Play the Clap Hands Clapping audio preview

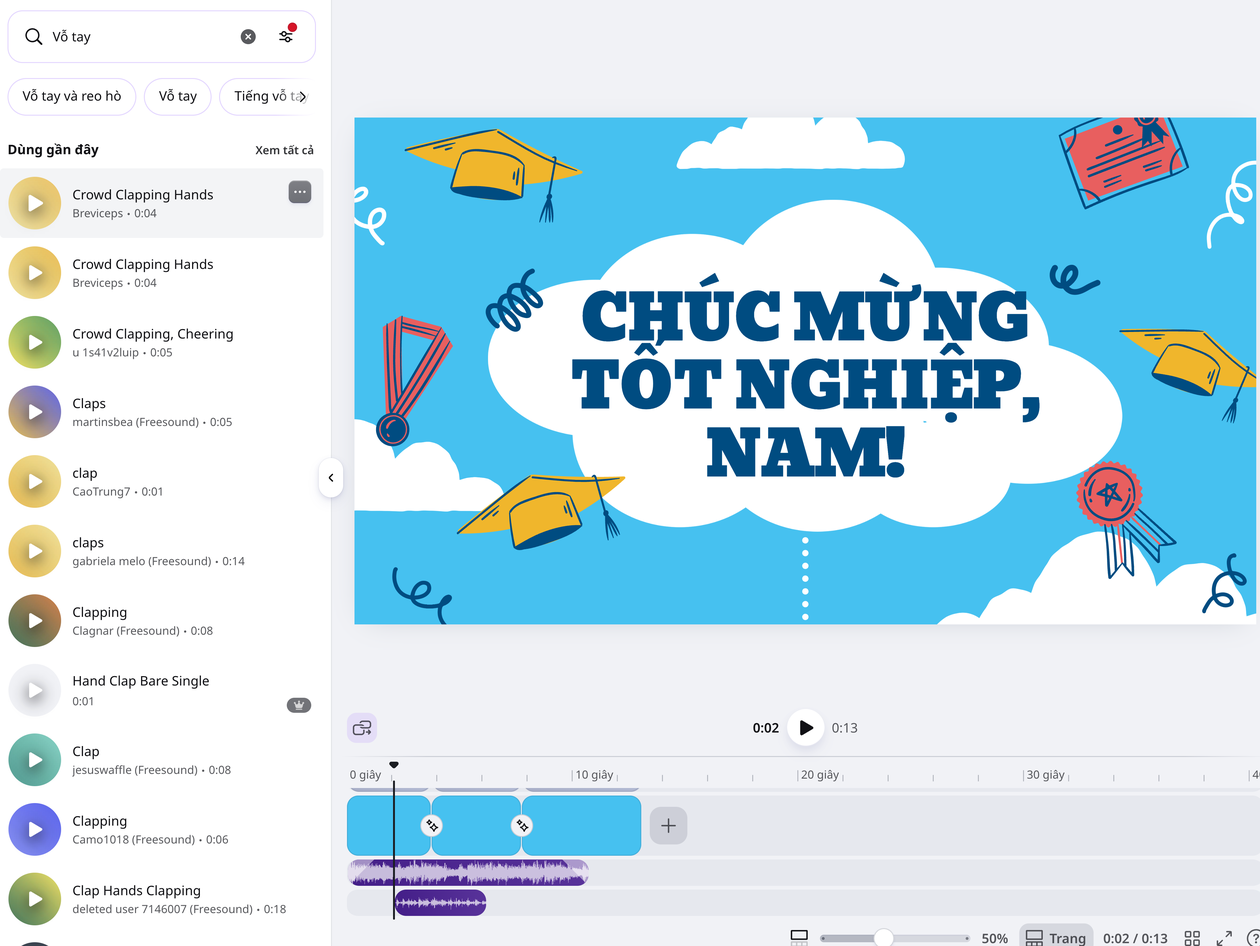35,898
